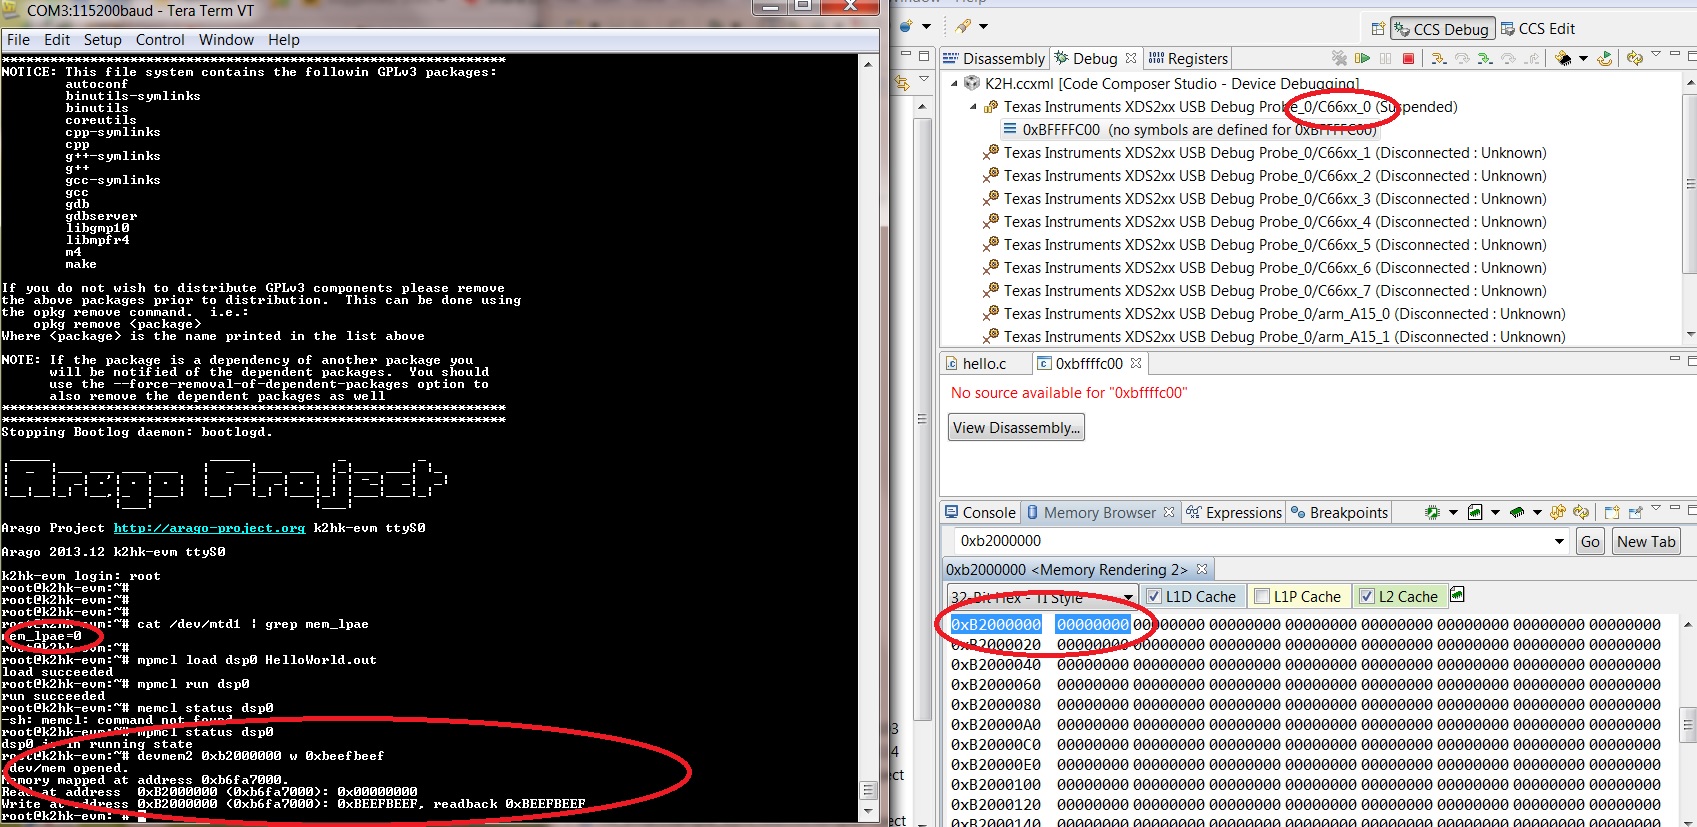1697x827 pixels.
Task: Click the Pin Memory Browser view icon
Action: click(x=1635, y=512)
